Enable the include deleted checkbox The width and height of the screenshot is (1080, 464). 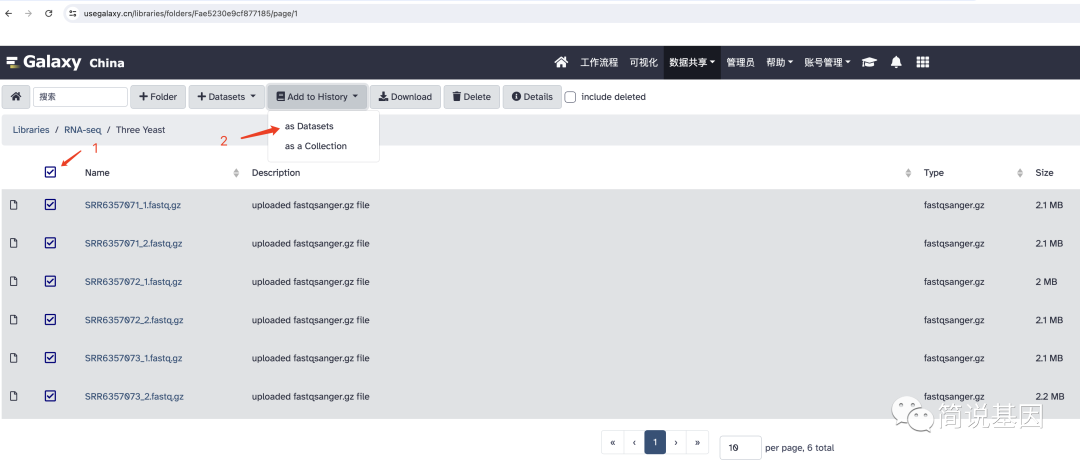570,97
